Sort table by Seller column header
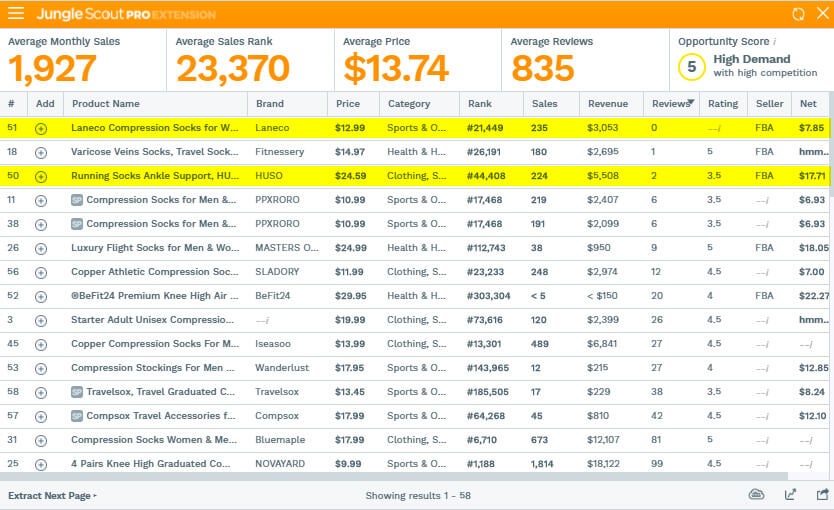The image size is (834, 510). 770,104
